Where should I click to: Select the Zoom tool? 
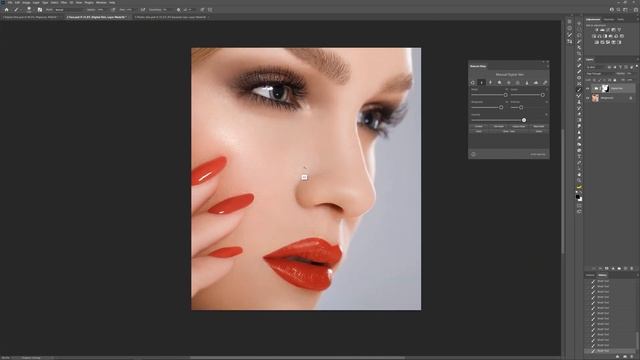(579, 180)
